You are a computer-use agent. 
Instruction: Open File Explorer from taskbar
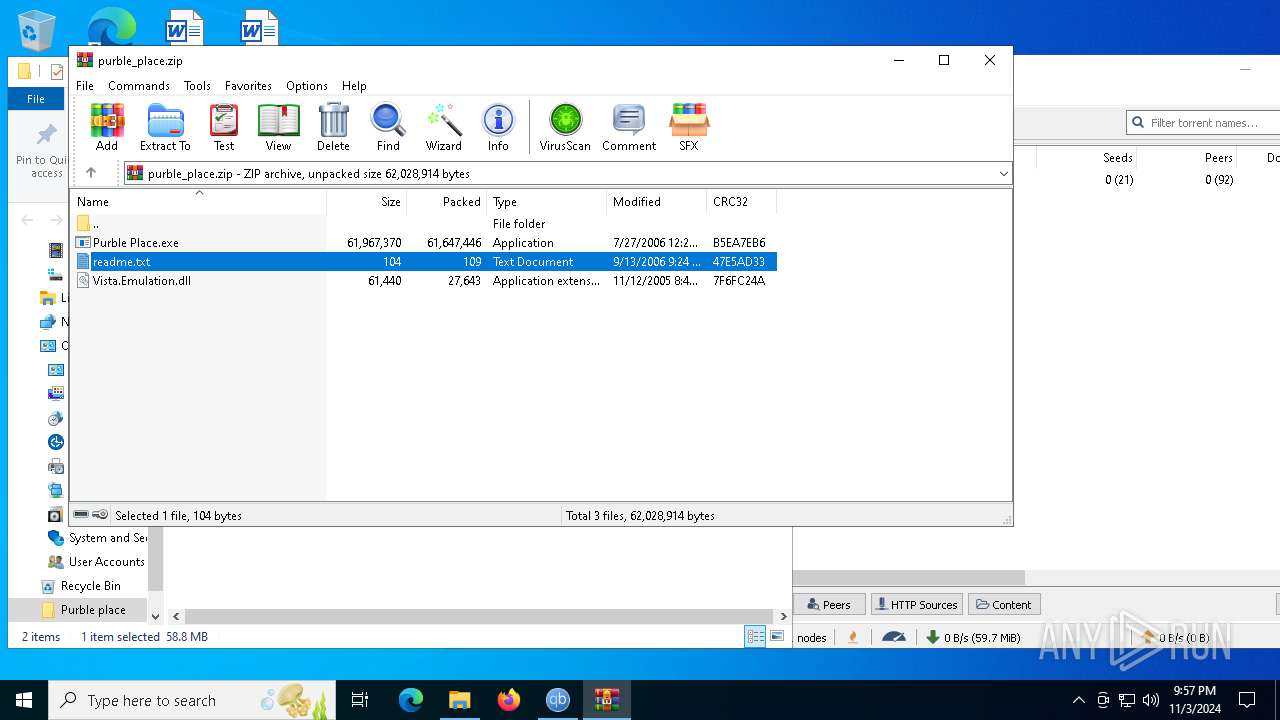pyautogui.click(x=459, y=700)
